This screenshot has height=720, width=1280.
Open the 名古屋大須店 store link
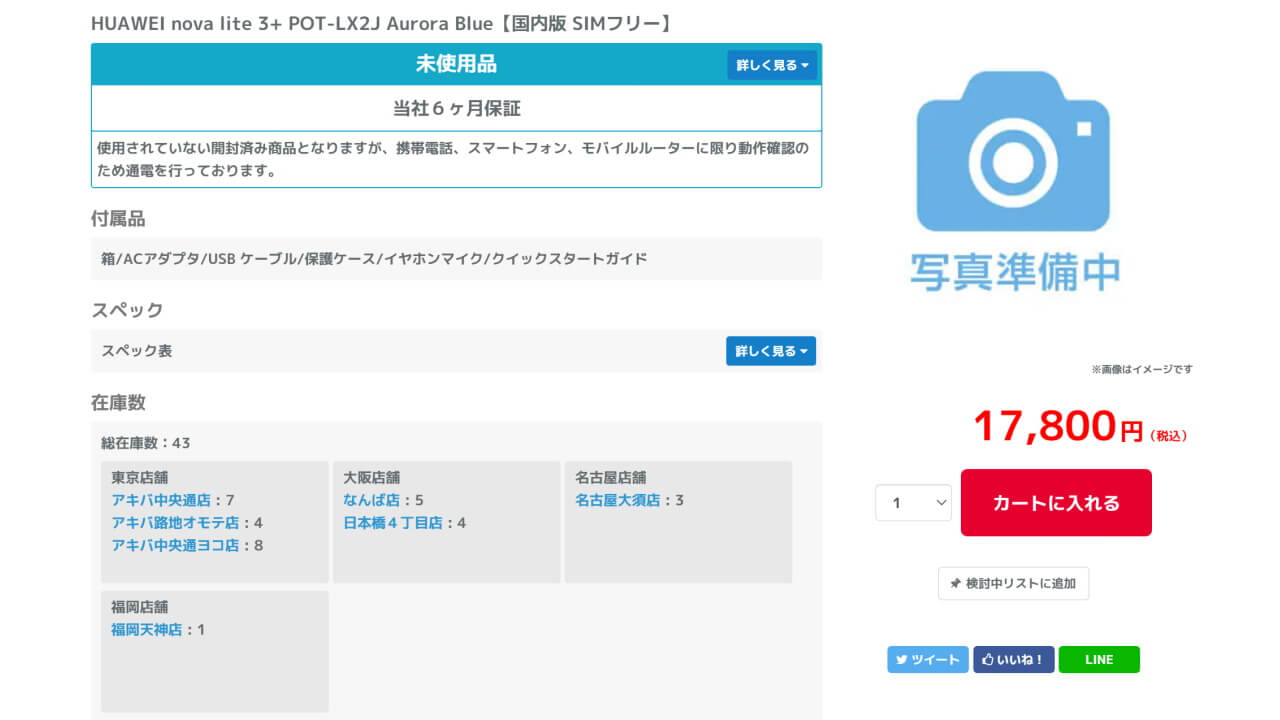617,500
